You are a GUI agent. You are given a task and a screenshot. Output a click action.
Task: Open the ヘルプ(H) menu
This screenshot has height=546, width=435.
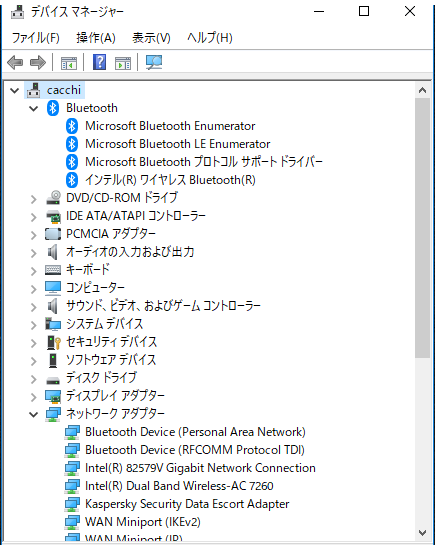(x=210, y=37)
